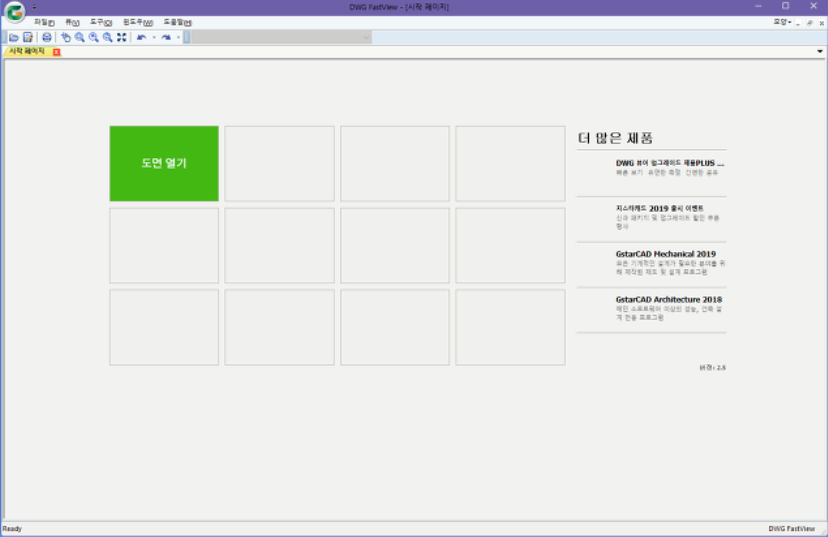Click the open folder toolbar icon

point(14,37)
